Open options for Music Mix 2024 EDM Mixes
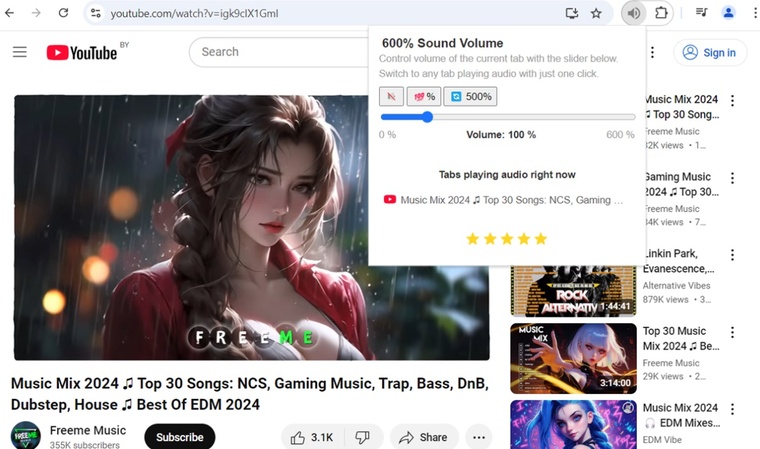 (x=732, y=409)
